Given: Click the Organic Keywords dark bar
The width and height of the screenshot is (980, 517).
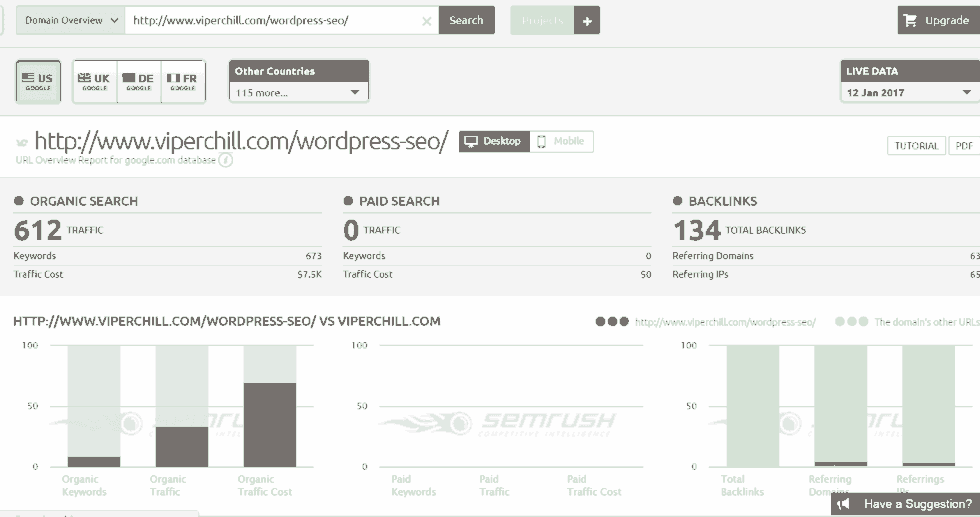Looking at the screenshot, I should tap(94, 462).
